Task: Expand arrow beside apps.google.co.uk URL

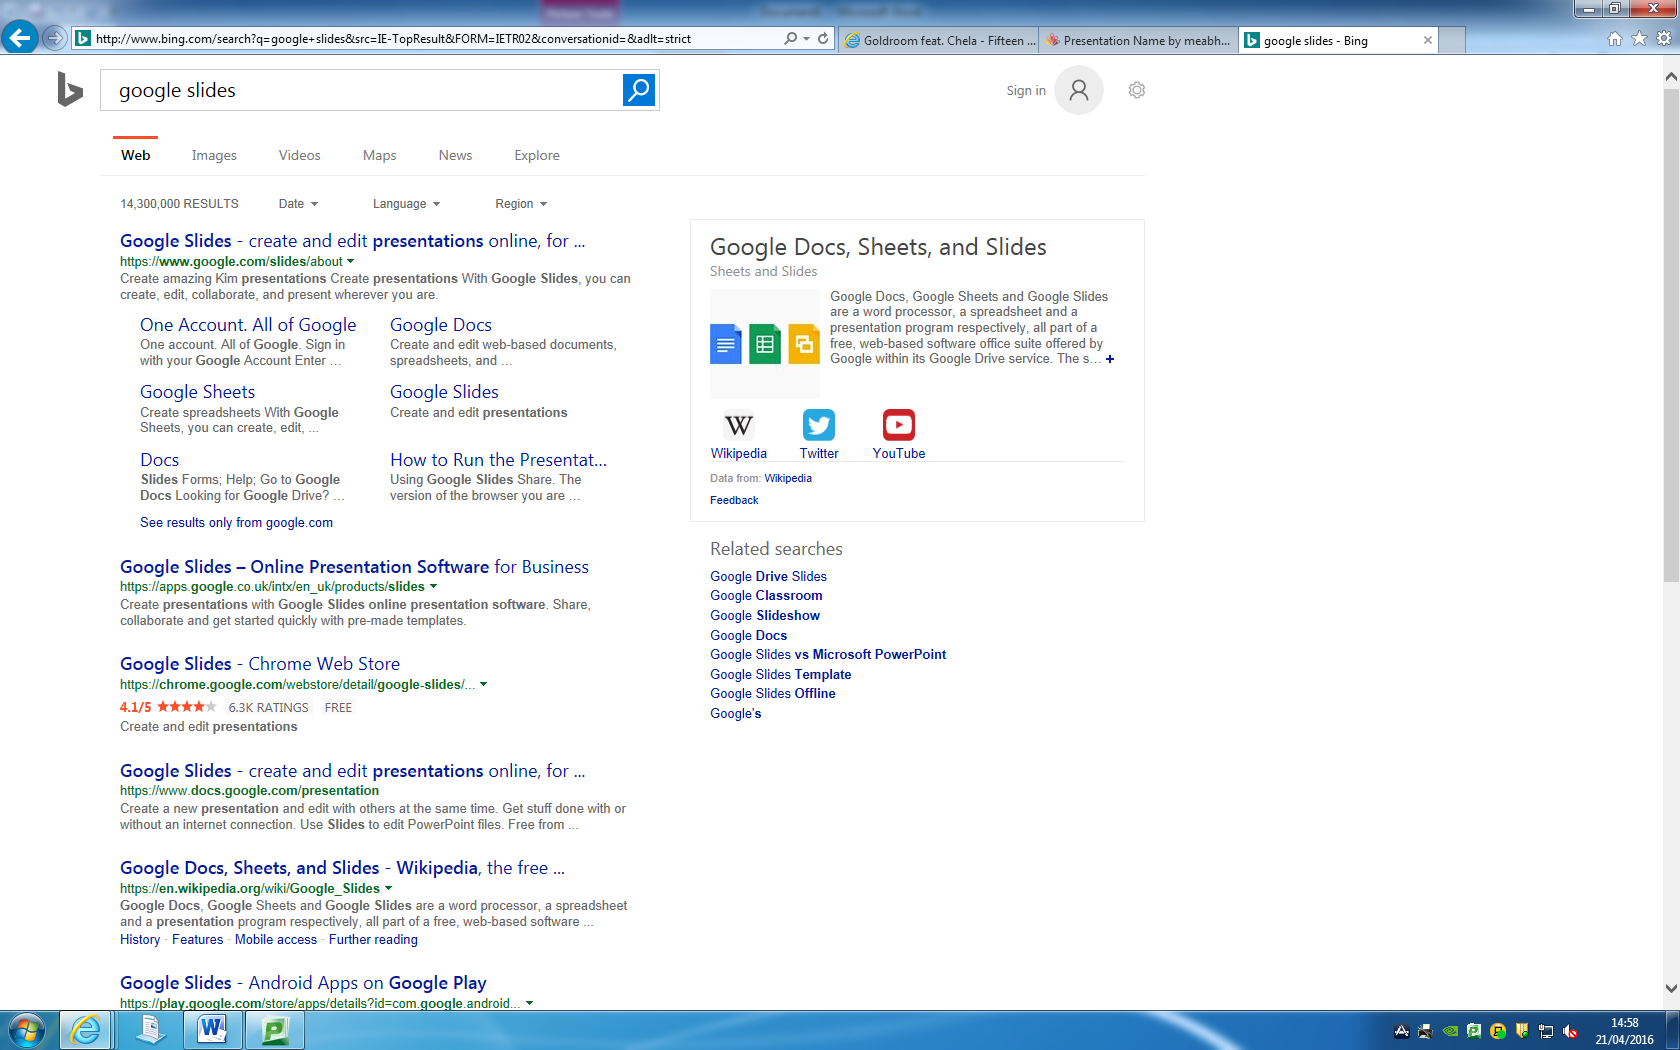Action: (x=433, y=587)
